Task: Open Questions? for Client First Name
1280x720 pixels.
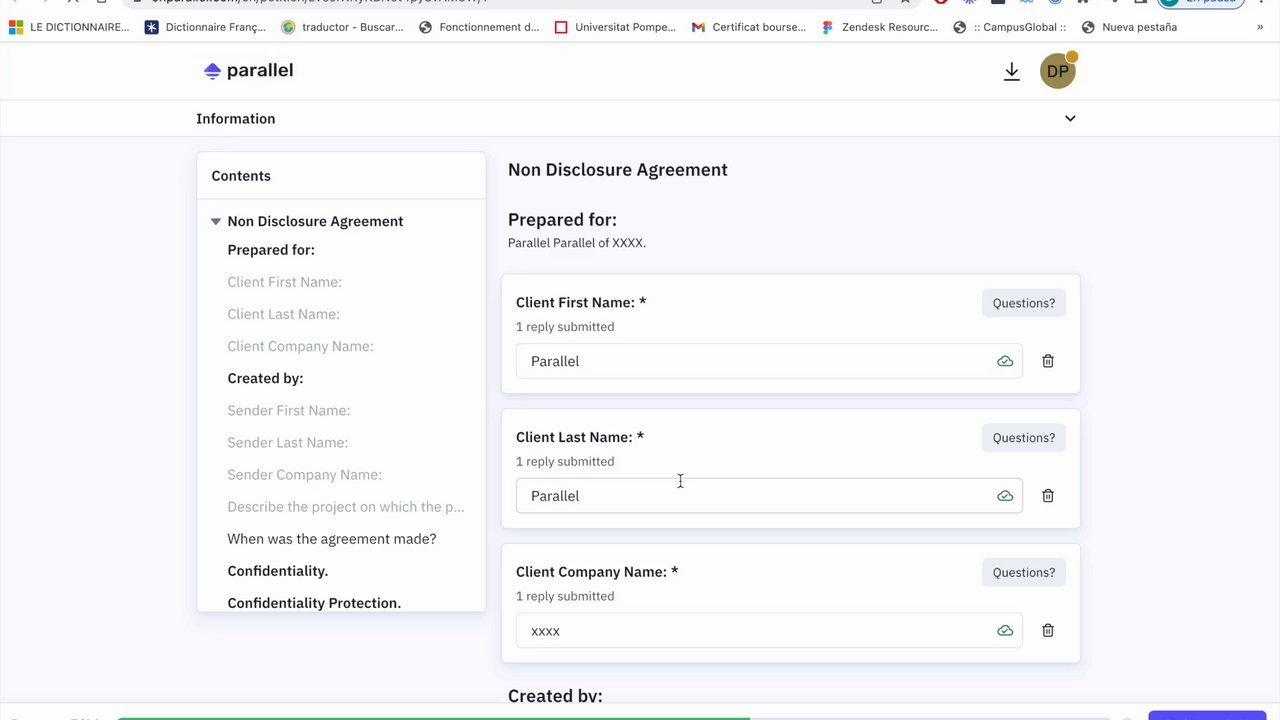Action: 1023,303
